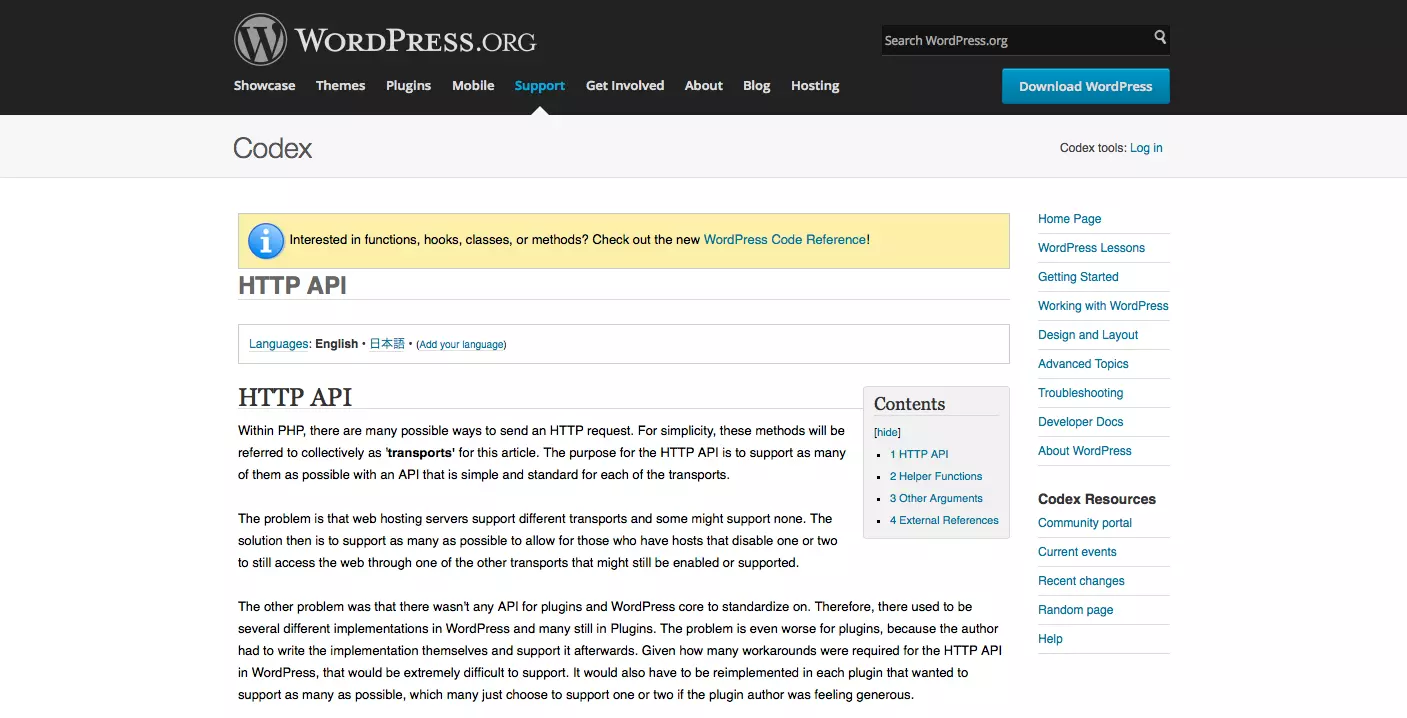The height and width of the screenshot is (718, 1407).
Task: Click the bold 'transports' word
Action: click(x=420, y=453)
